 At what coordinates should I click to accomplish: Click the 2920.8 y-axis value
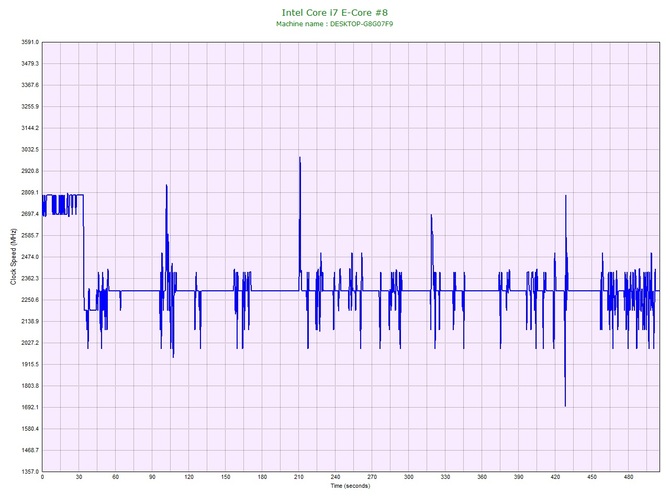point(30,171)
